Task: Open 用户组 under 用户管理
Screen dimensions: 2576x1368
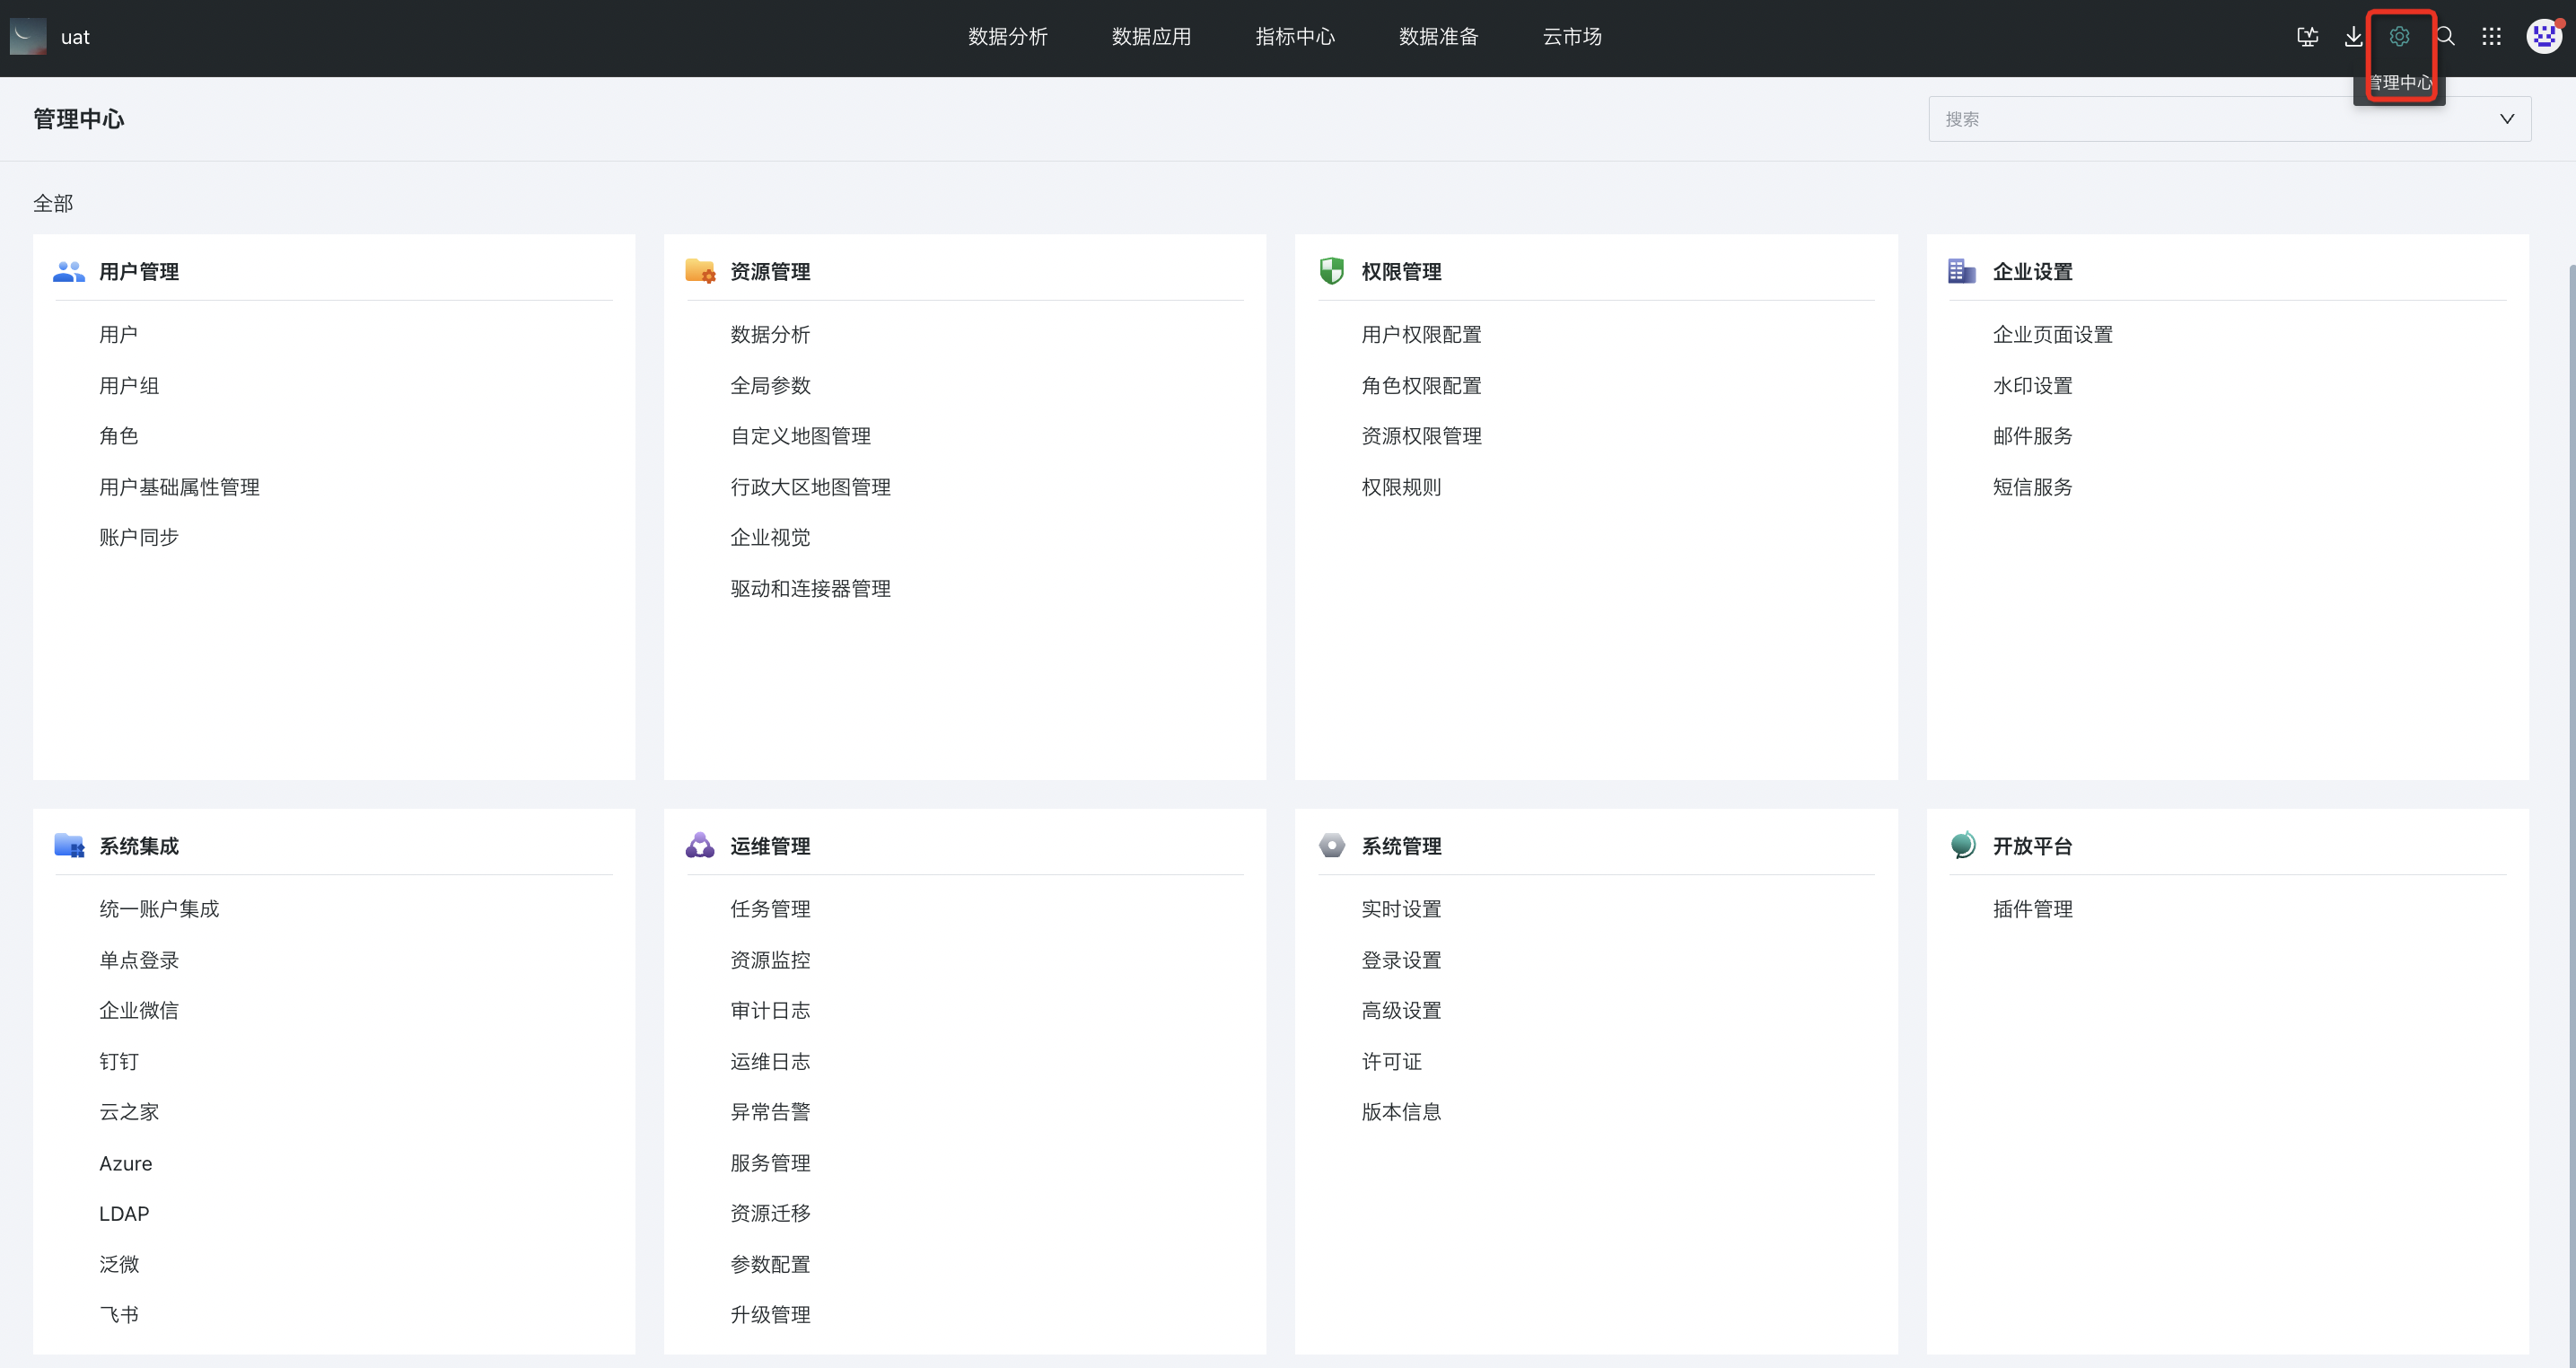Action: pyautogui.click(x=129, y=386)
